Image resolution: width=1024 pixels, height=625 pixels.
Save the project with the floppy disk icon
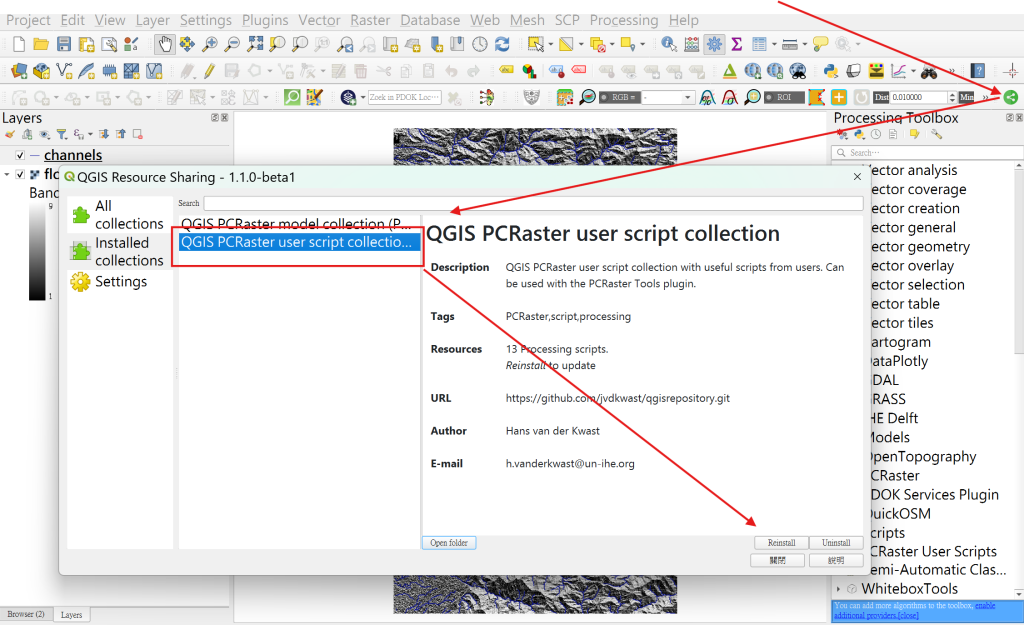click(63, 44)
